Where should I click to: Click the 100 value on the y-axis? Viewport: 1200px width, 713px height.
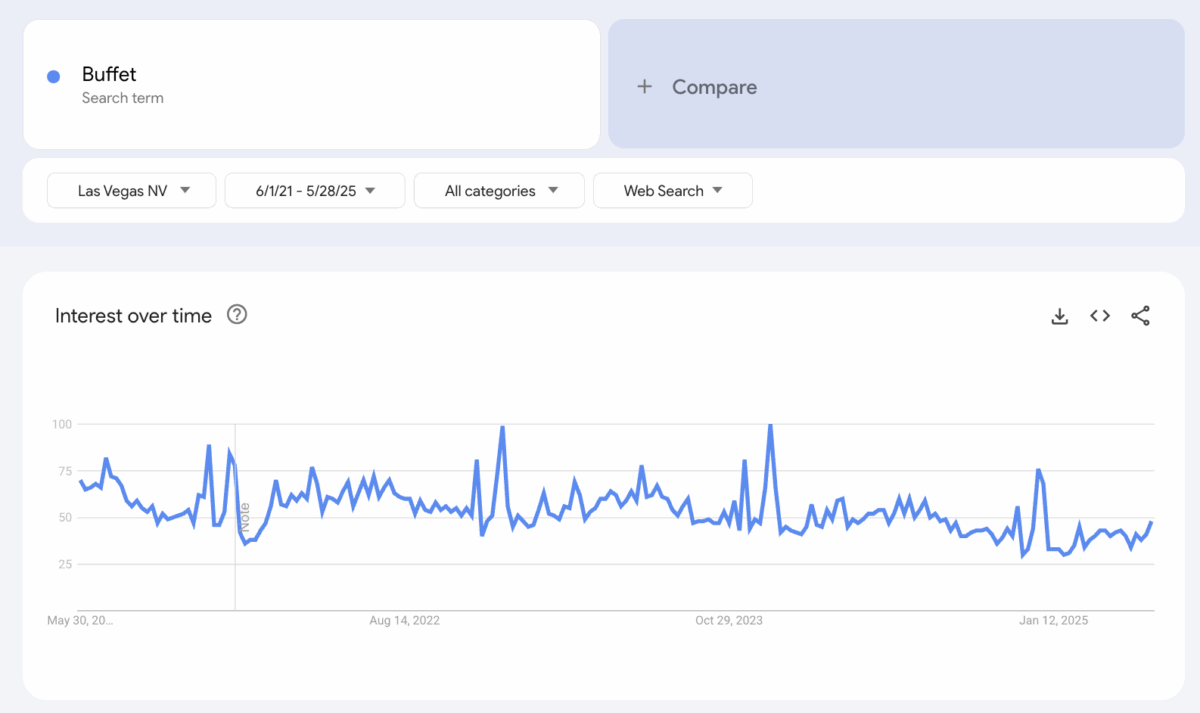click(x=62, y=425)
